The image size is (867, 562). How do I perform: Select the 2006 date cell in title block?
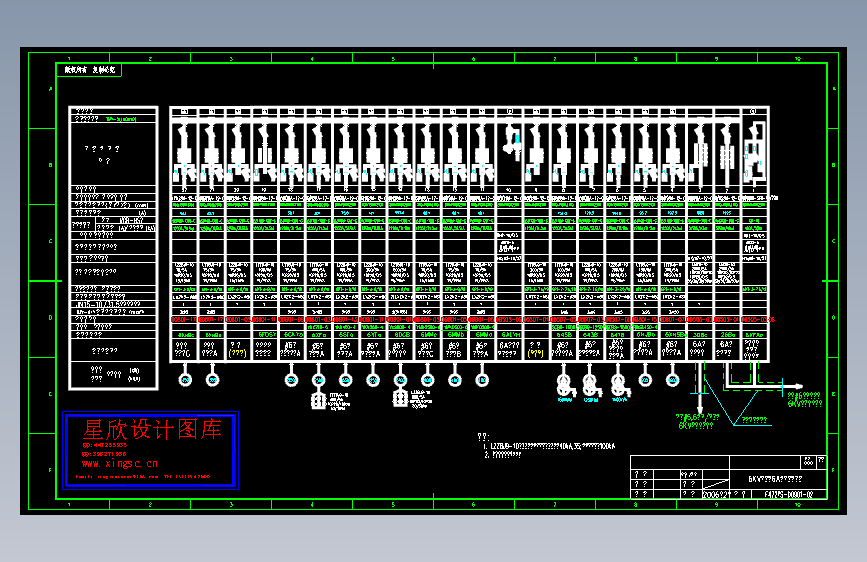(717, 495)
